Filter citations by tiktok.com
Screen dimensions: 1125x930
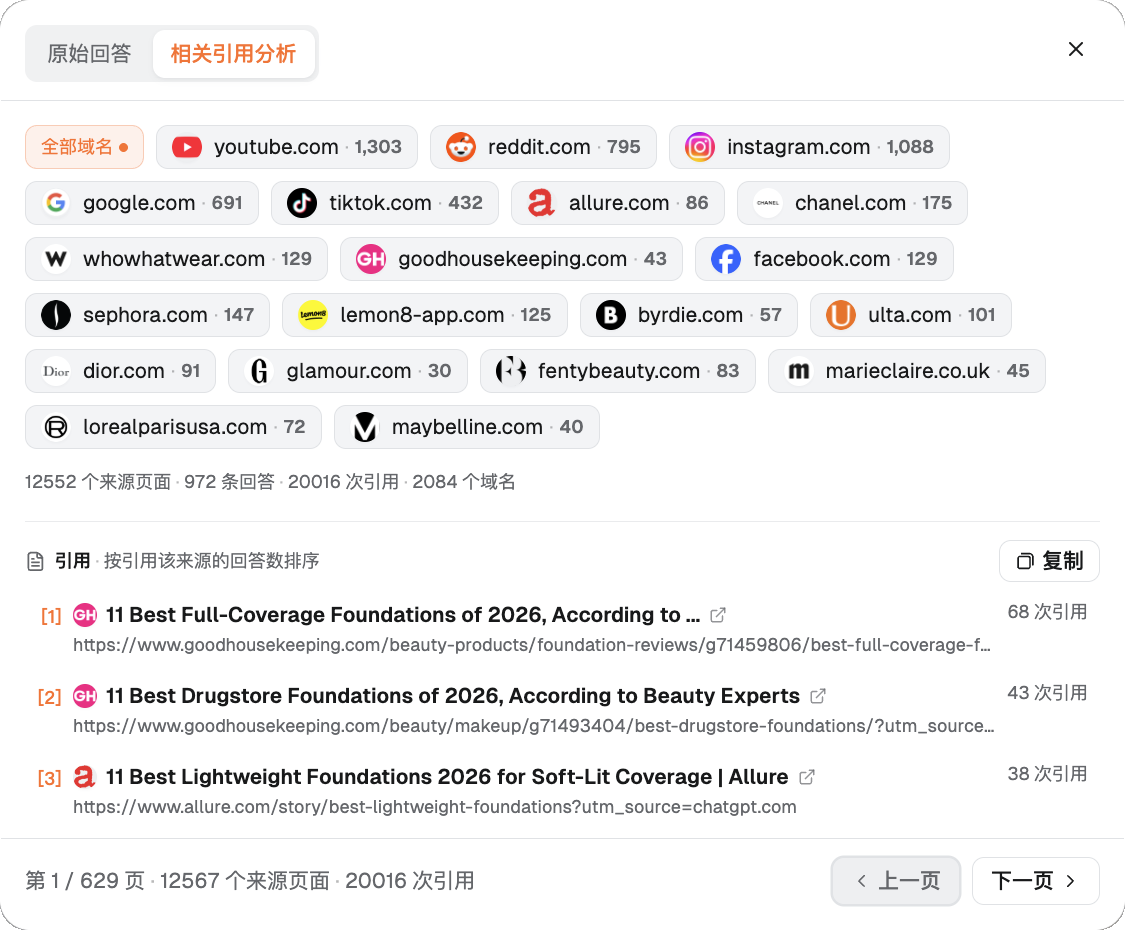[385, 203]
